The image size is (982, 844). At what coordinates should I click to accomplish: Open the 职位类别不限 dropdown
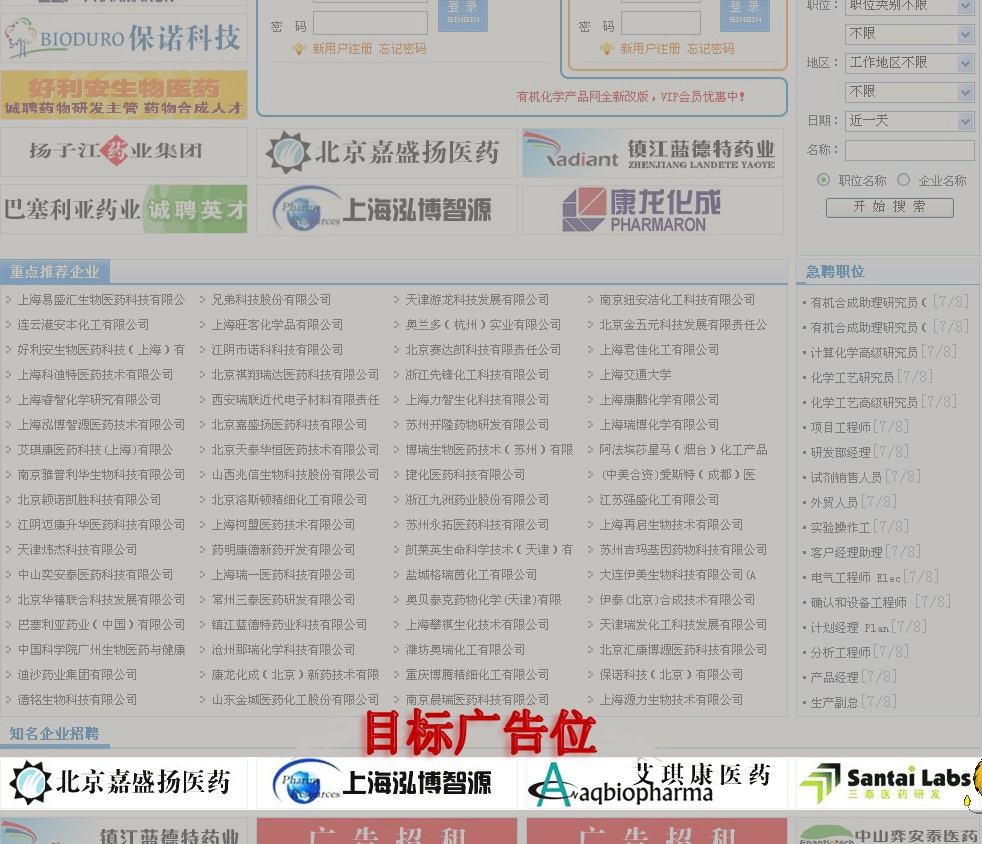909,7
